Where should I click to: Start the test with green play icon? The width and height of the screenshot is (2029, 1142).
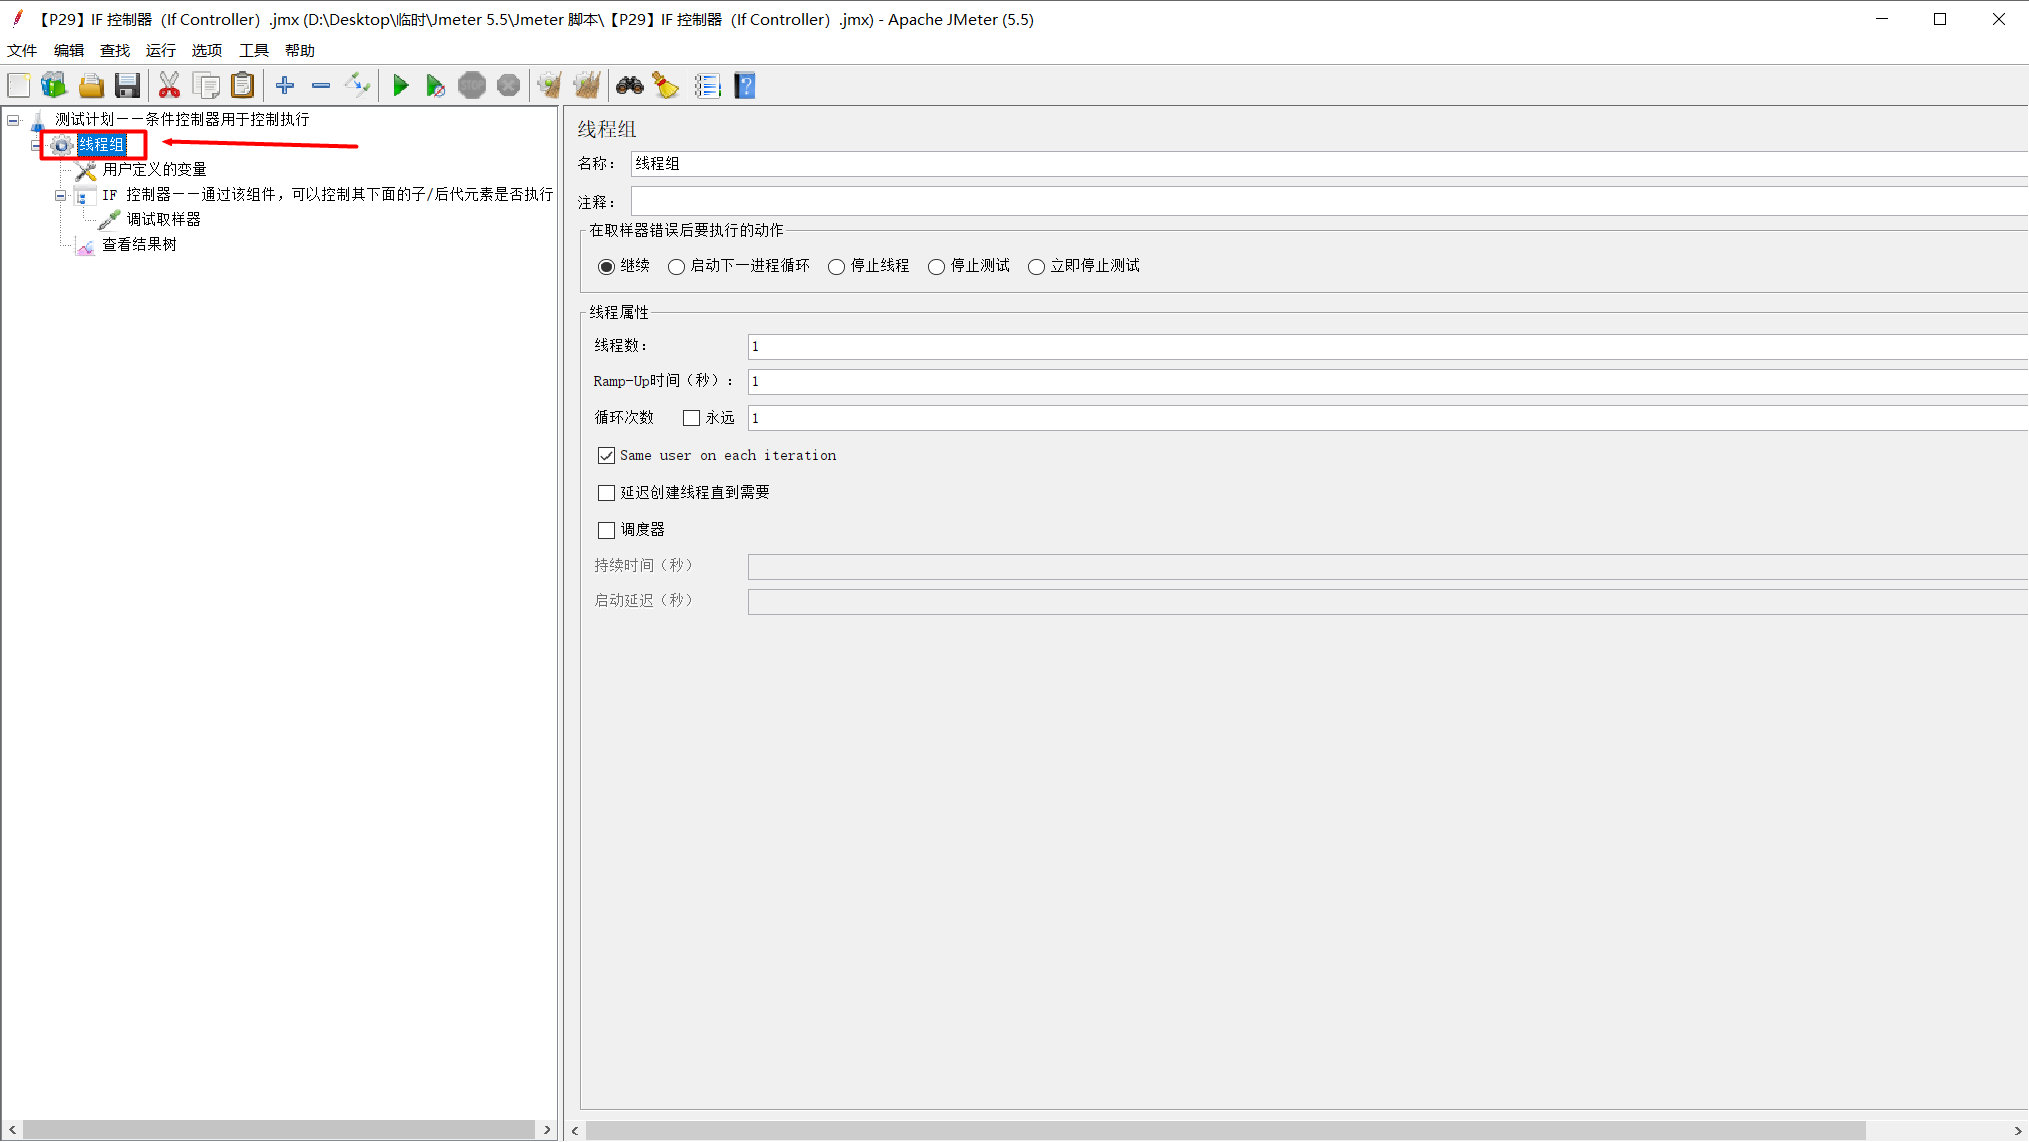coord(400,86)
